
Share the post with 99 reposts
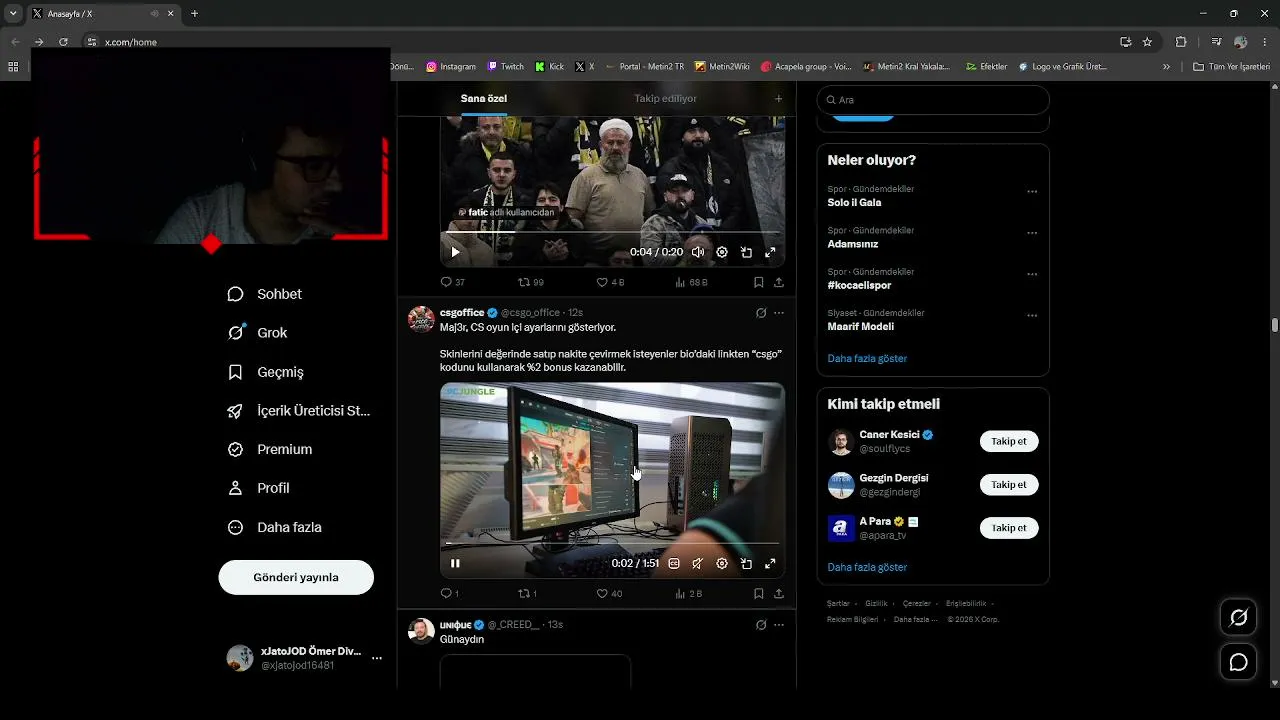point(779,282)
